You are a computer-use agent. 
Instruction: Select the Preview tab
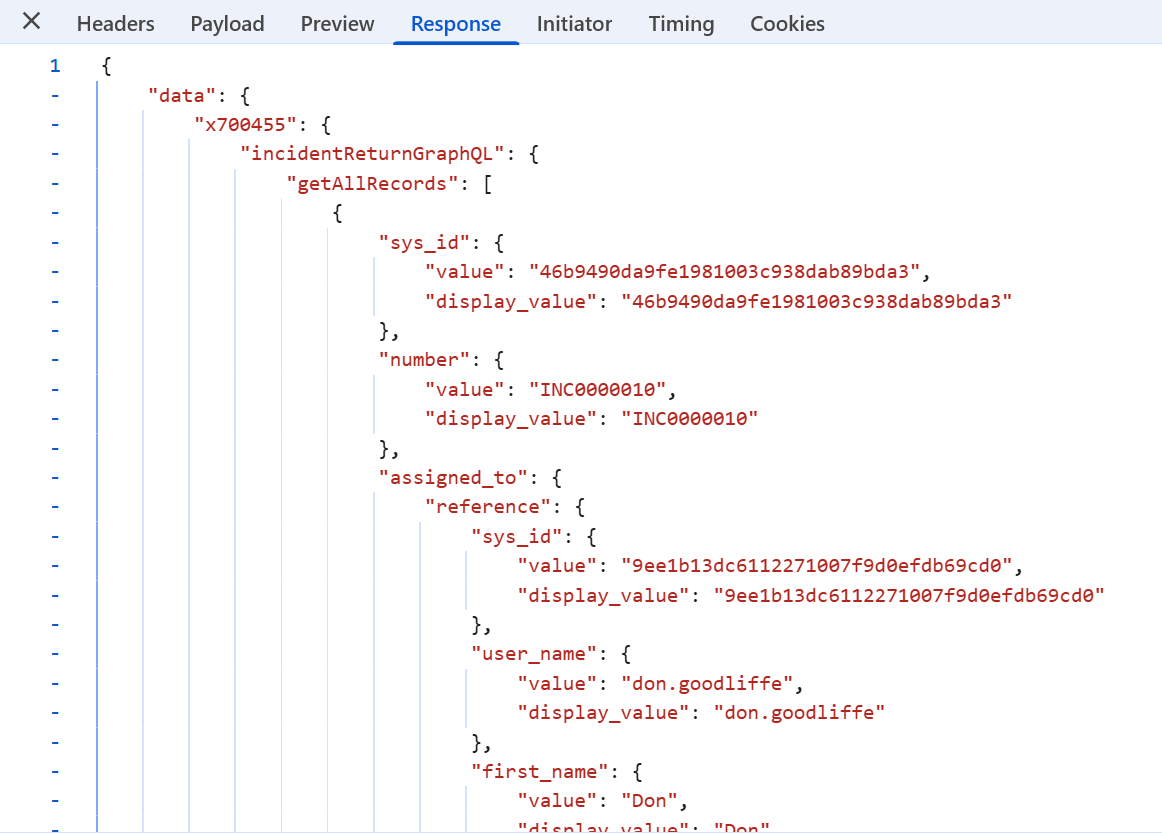click(337, 24)
